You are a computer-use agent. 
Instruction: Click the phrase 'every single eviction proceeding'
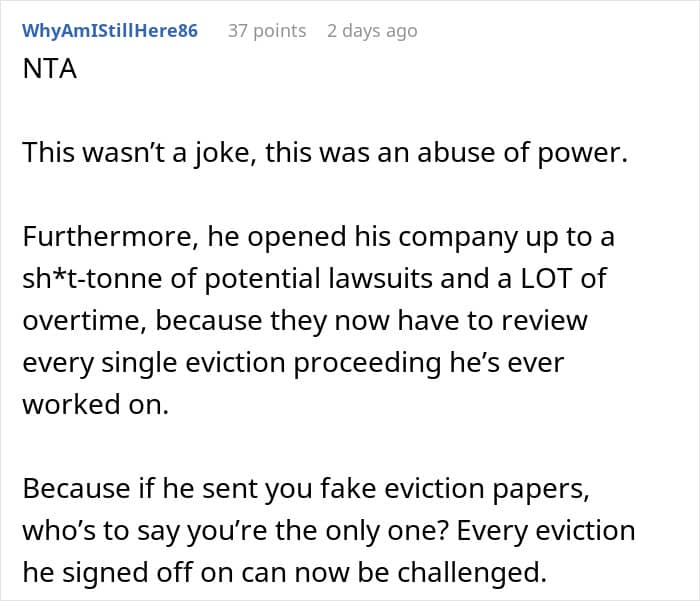(232, 363)
